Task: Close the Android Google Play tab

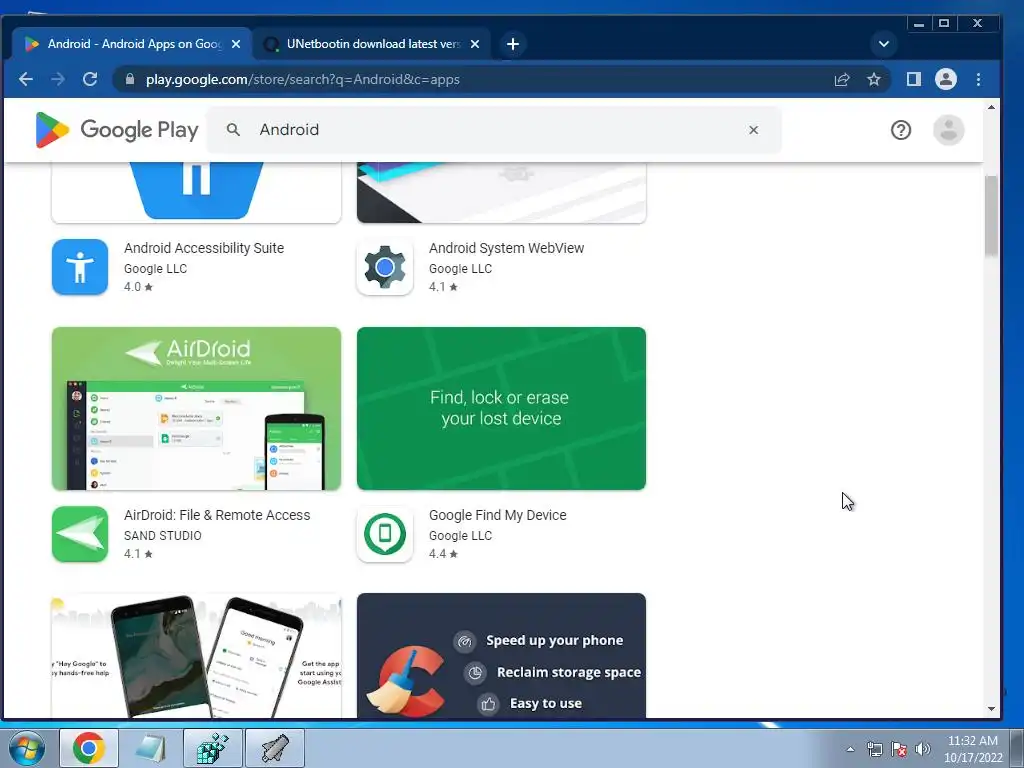Action: pyautogui.click(x=236, y=44)
